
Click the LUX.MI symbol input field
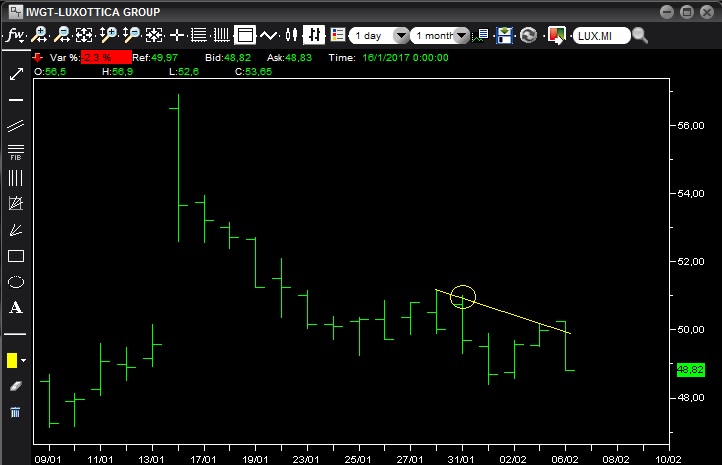601,36
